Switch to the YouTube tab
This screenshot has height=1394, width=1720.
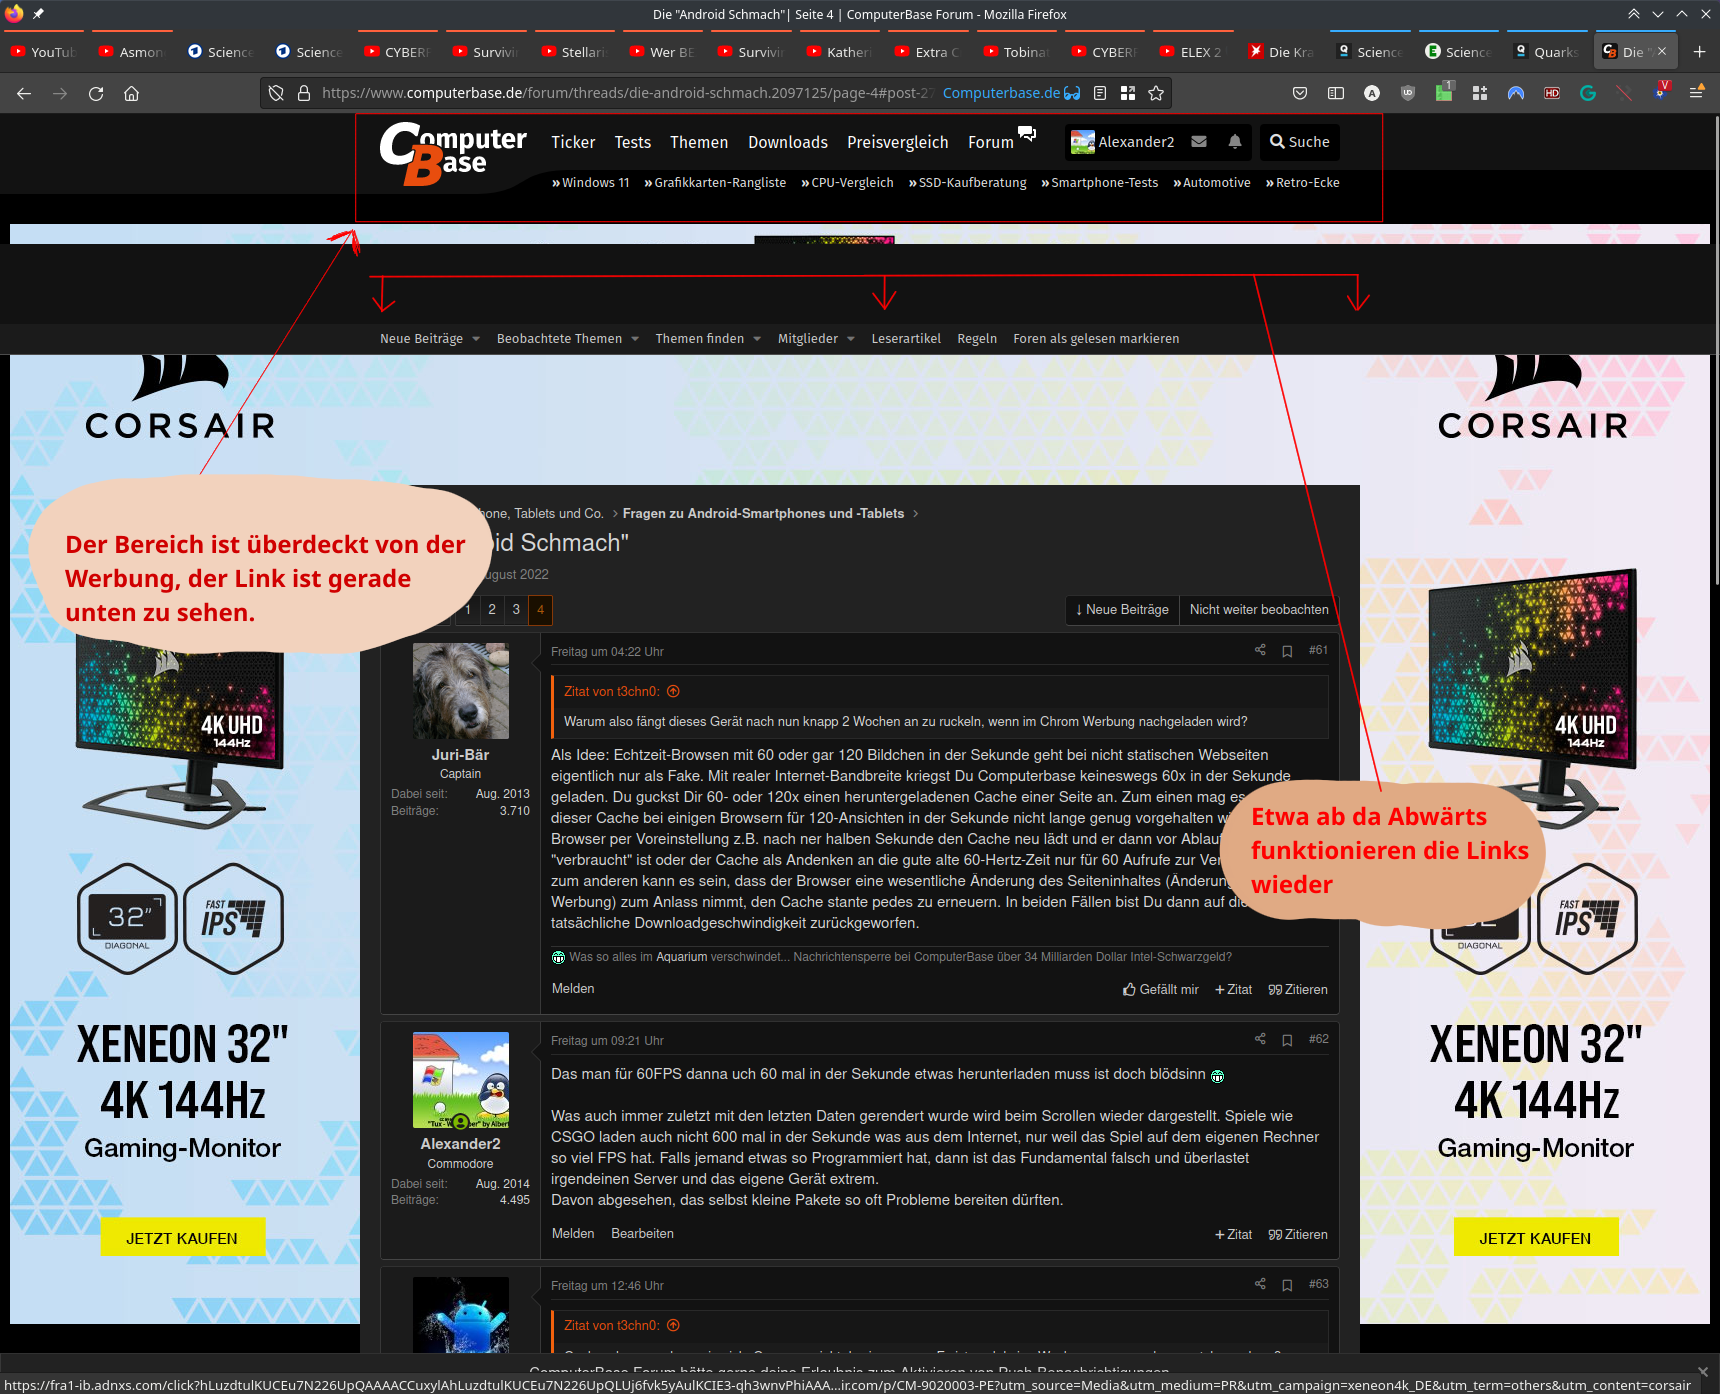(x=43, y=52)
